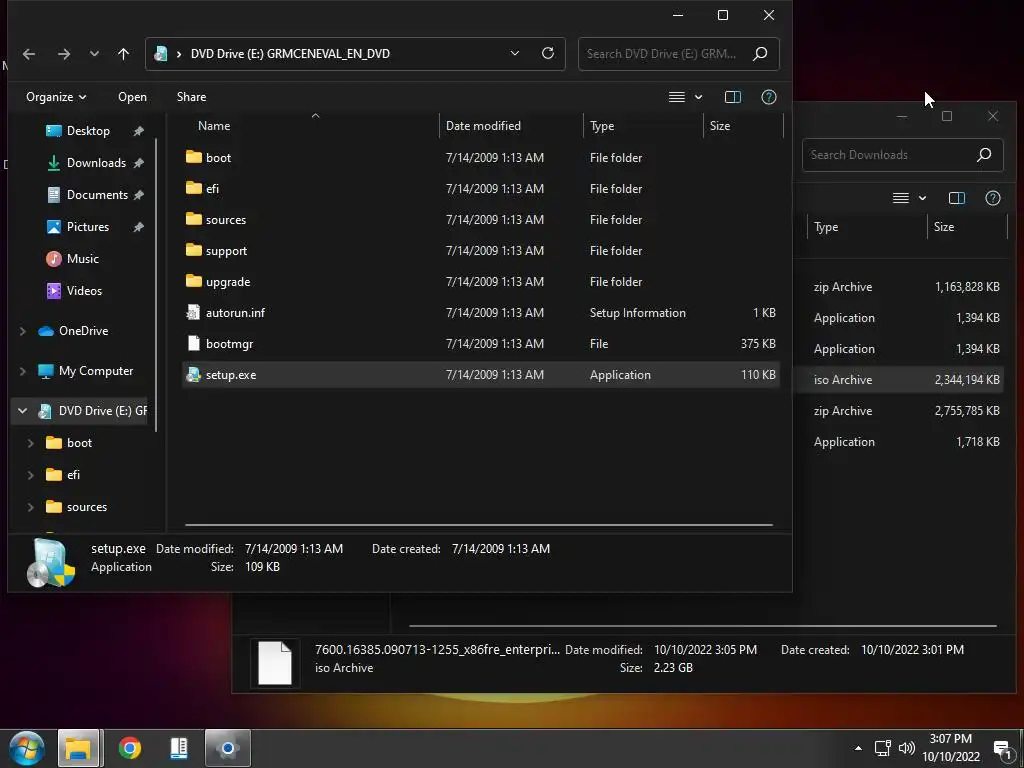Open volume control in system tray

click(x=906, y=748)
